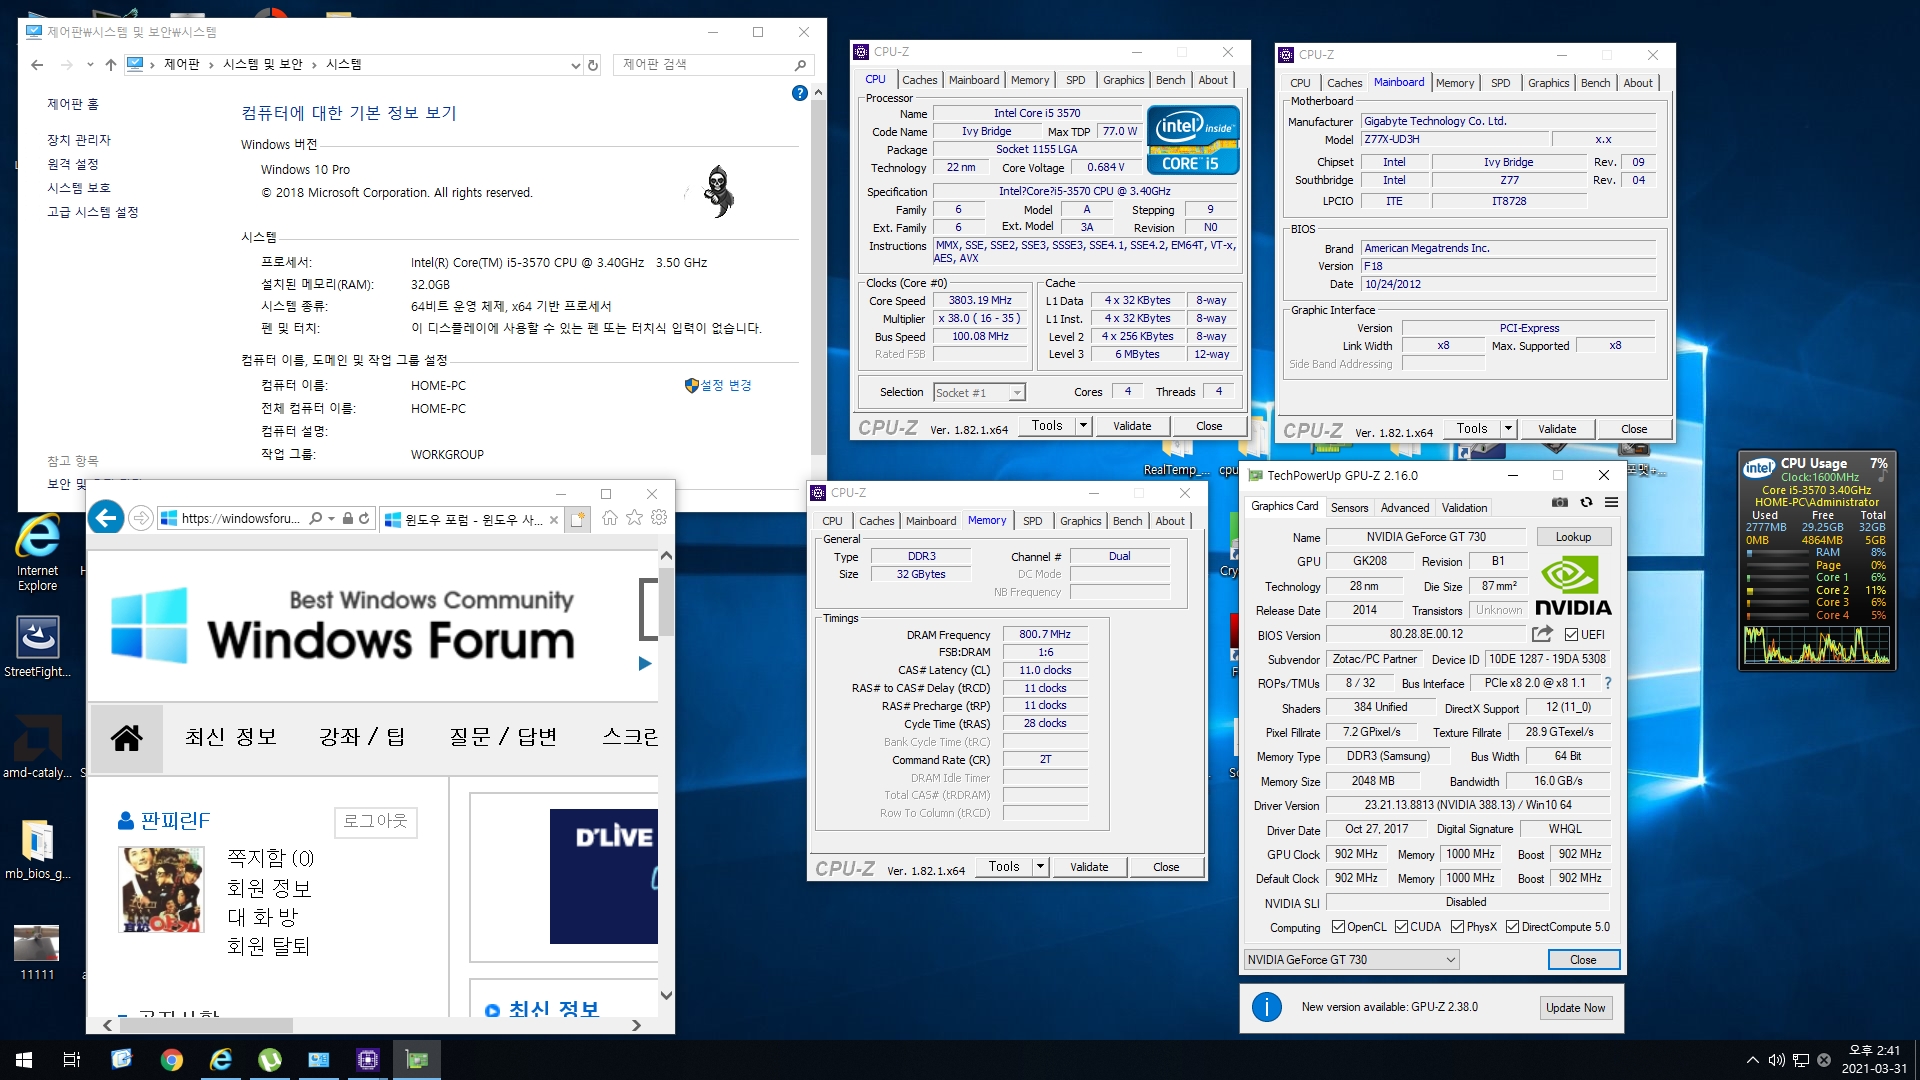Switch to Caches tab in CPU-Z CPU window
Image resolution: width=1920 pixels, height=1080 pixels.
919,80
